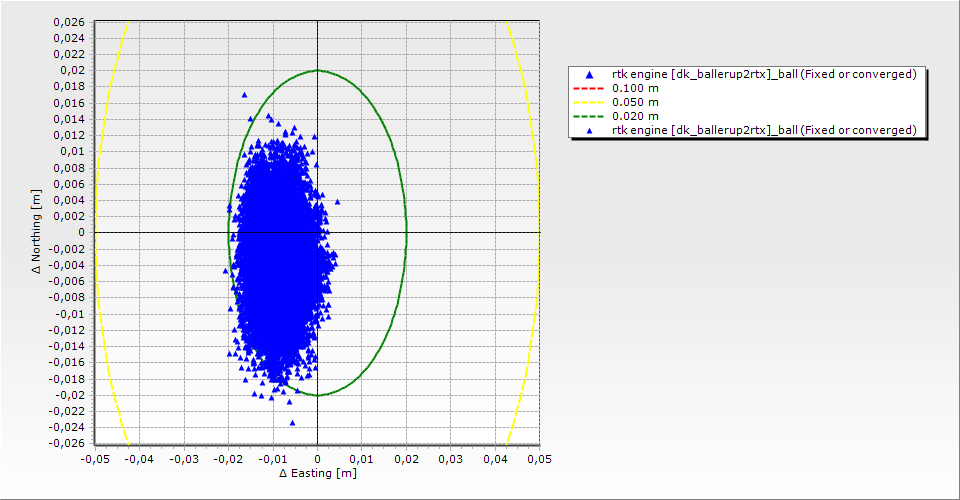
Task: Click the 0,018 tick on Northing axis
Action: point(69,86)
